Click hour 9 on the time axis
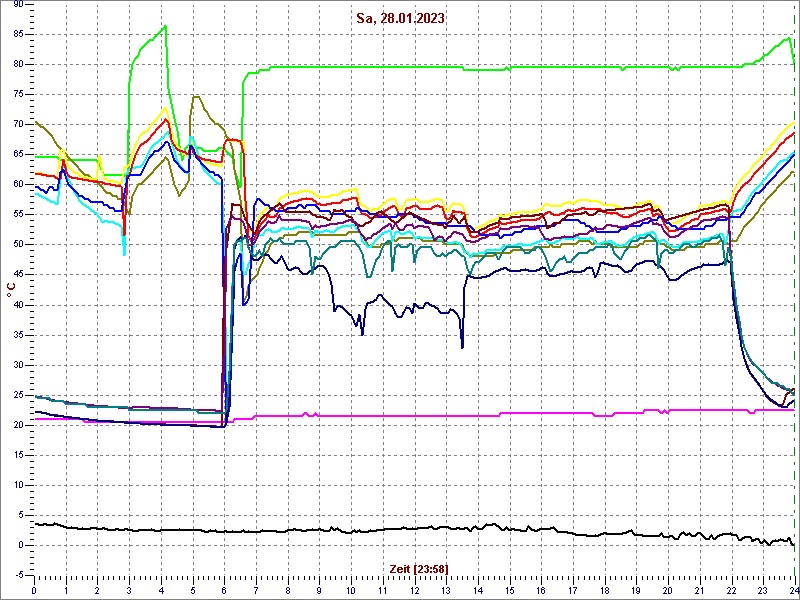This screenshot has width=800, height=600. pos(319,588)
